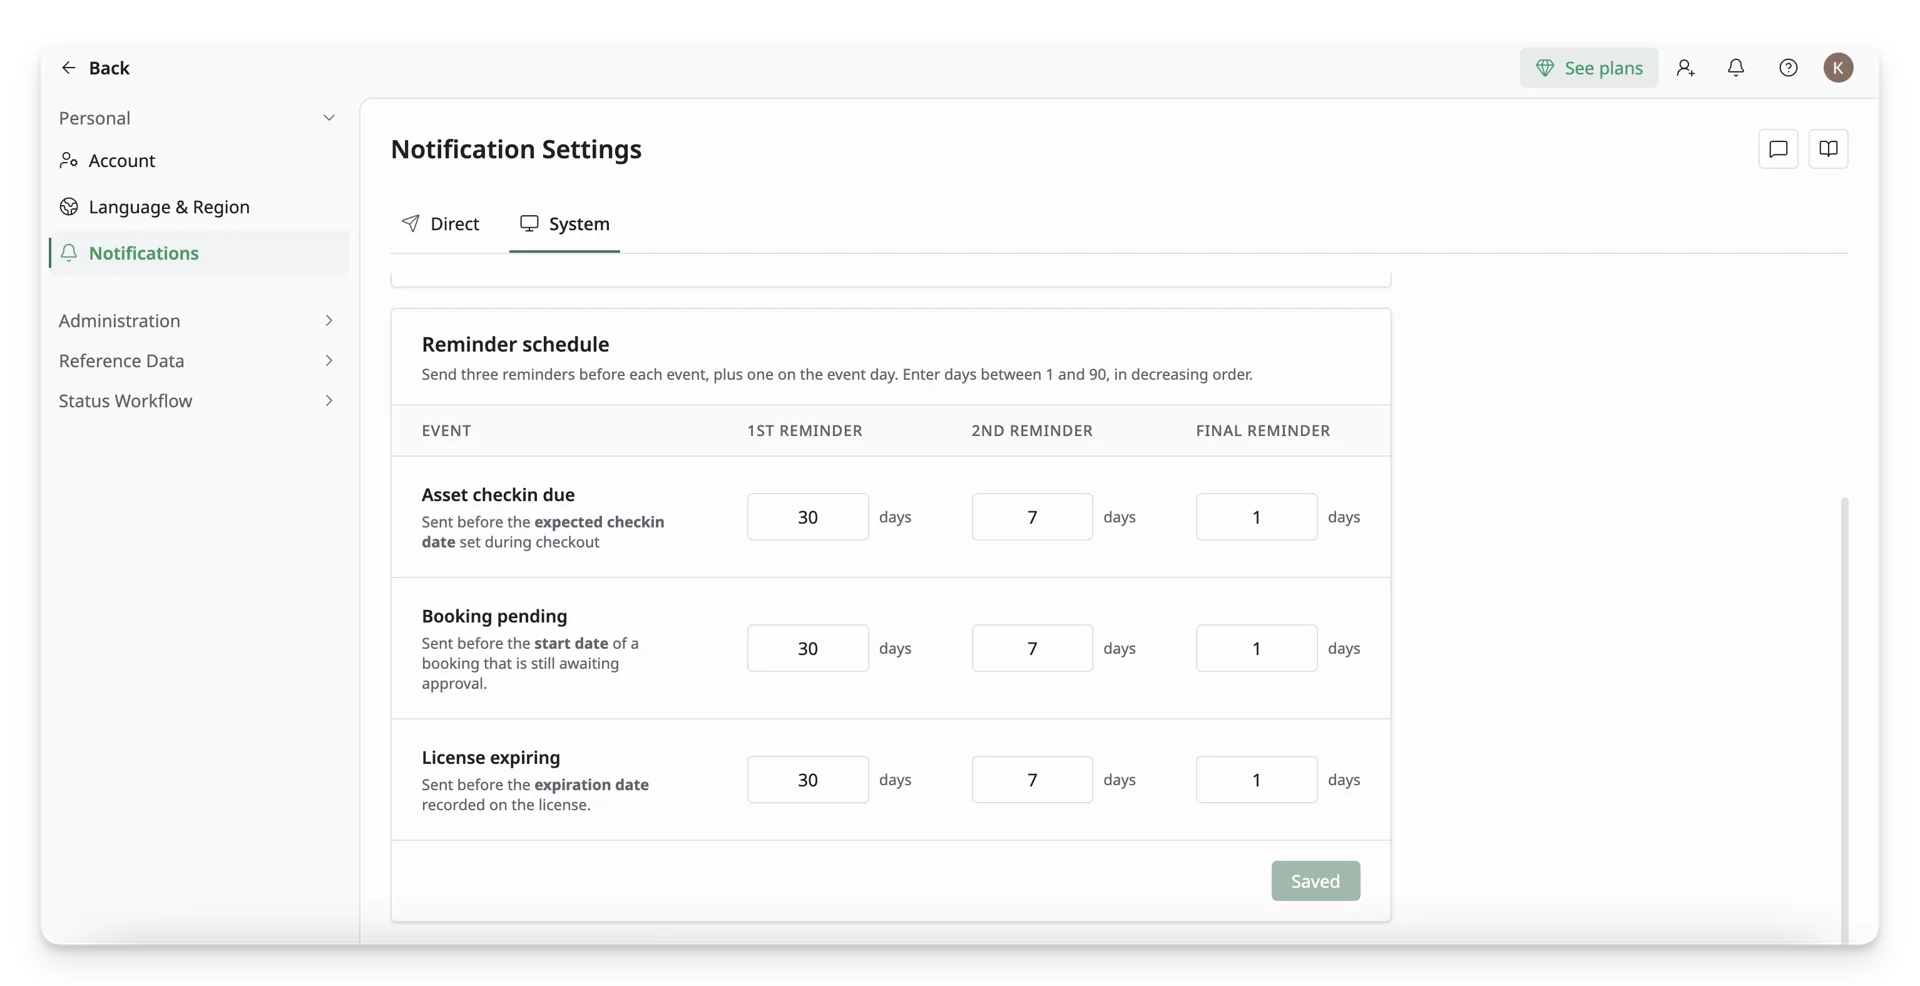
Task: Open the notifications bell in top bar
Action: pos(1736,68)
